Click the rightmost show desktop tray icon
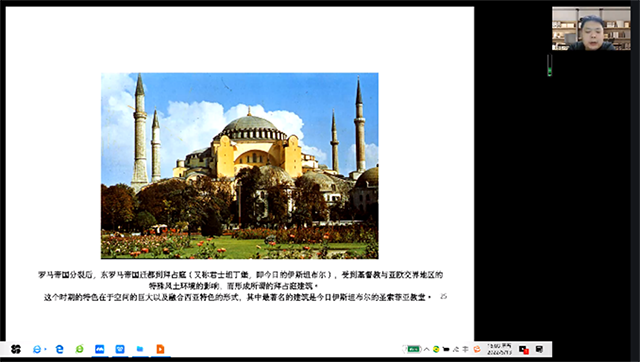Viewport: 640px width, 362px height. (x=539, y=349)
